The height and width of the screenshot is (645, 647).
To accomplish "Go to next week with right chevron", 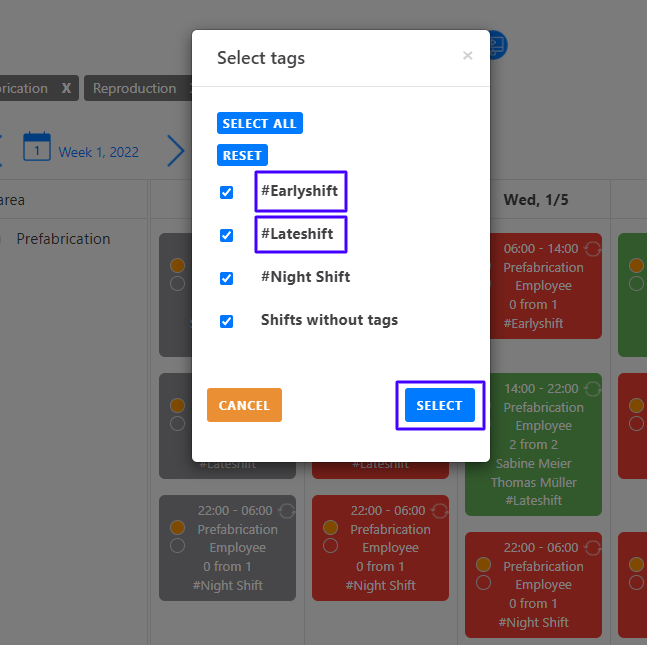I will pos(176,151).
